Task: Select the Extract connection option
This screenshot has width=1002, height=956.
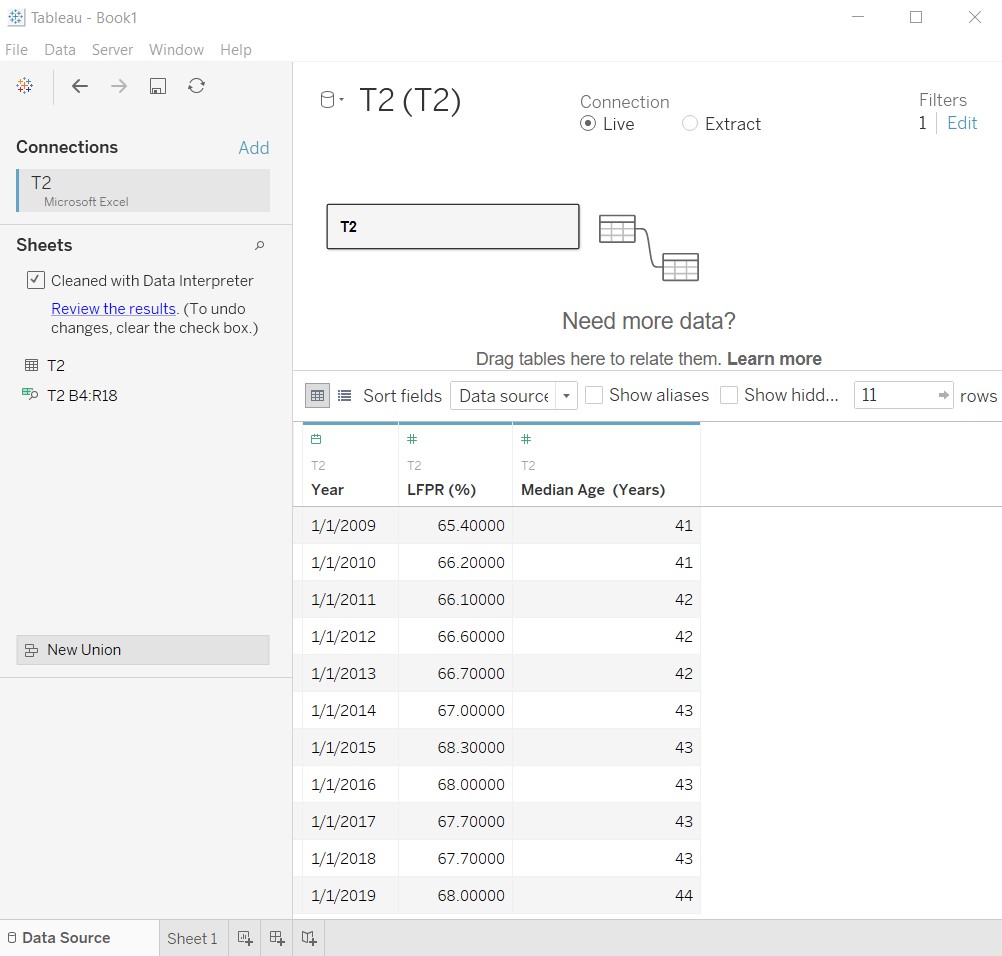Action: [x=690, y=124]
